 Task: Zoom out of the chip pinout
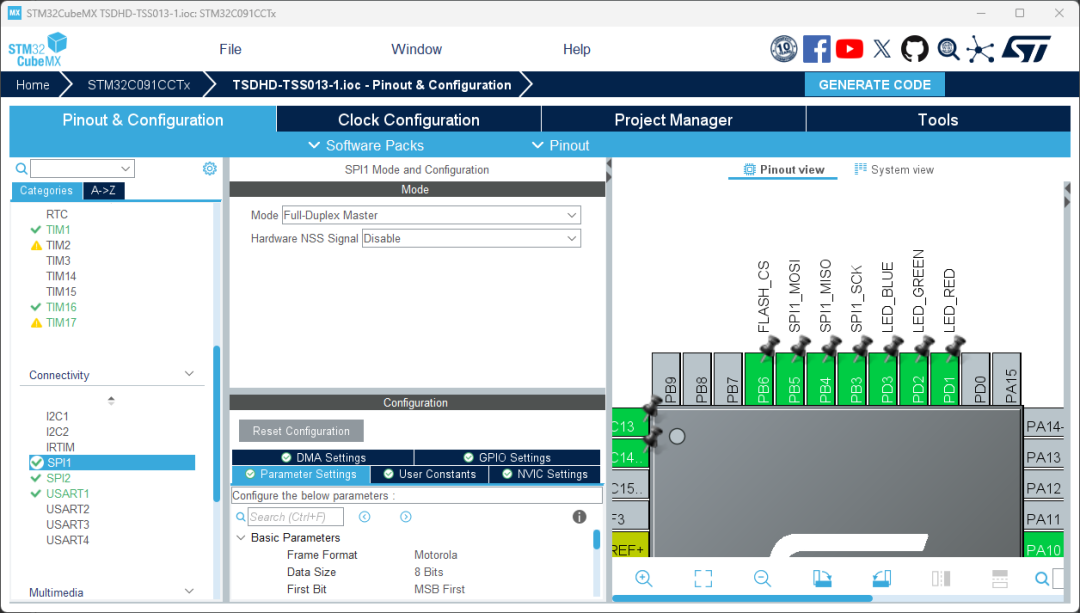[x=762, y=578]
